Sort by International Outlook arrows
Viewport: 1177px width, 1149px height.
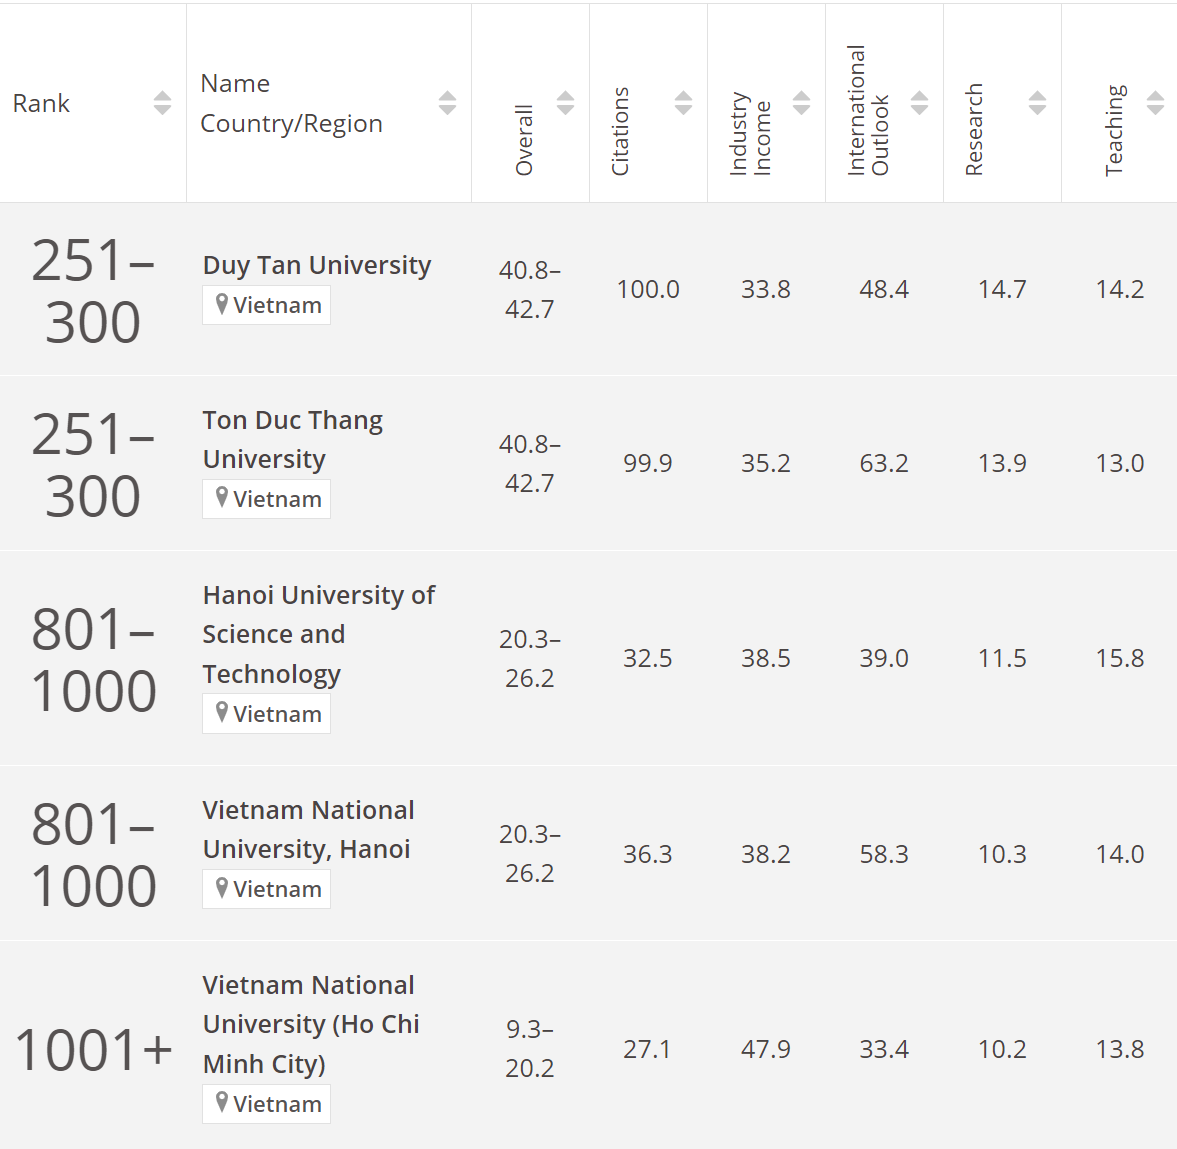919,103
